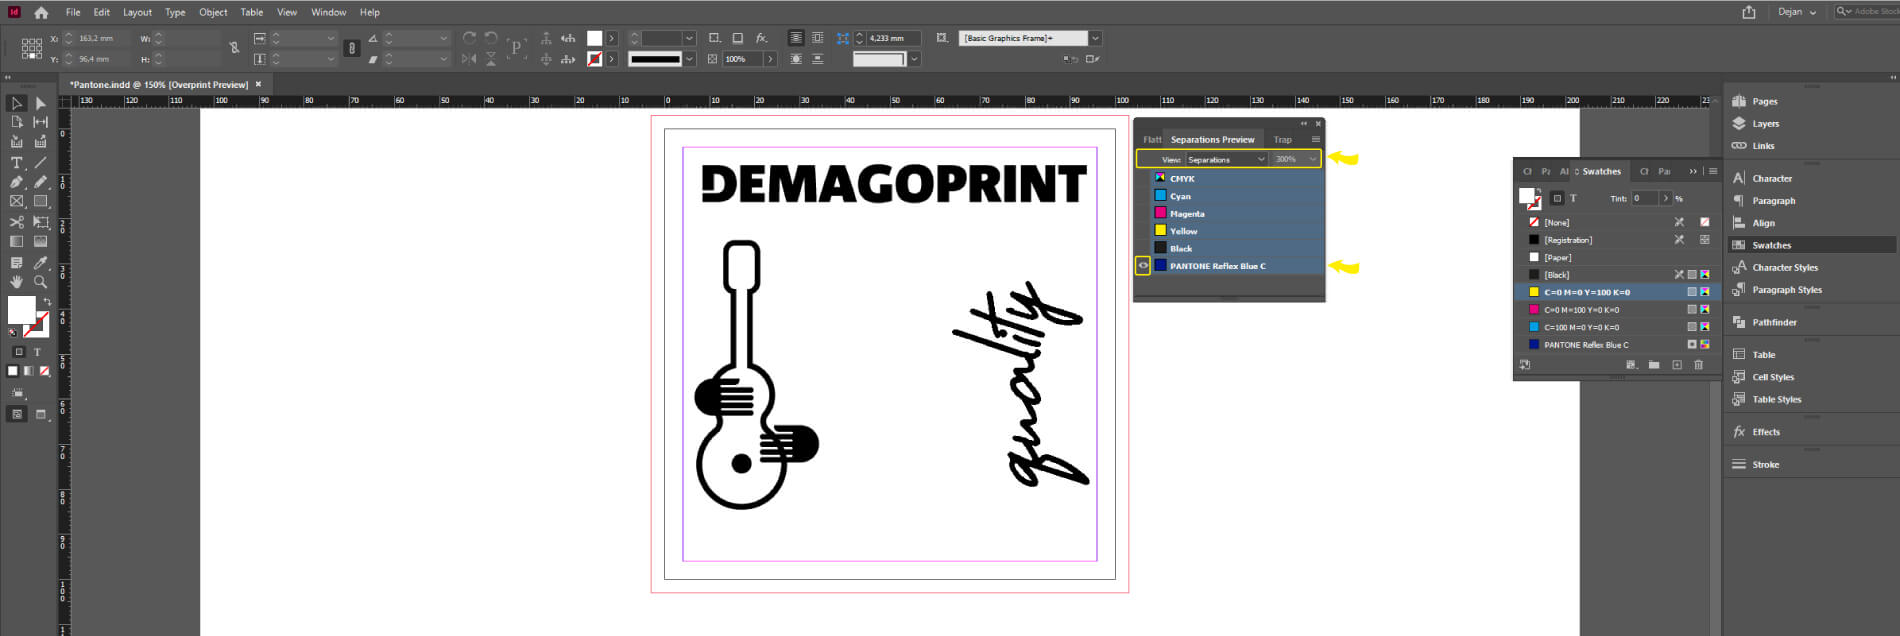Click the Home icon in menu bar
Screen dimensions: 1900x636
[x=41, y=13]
